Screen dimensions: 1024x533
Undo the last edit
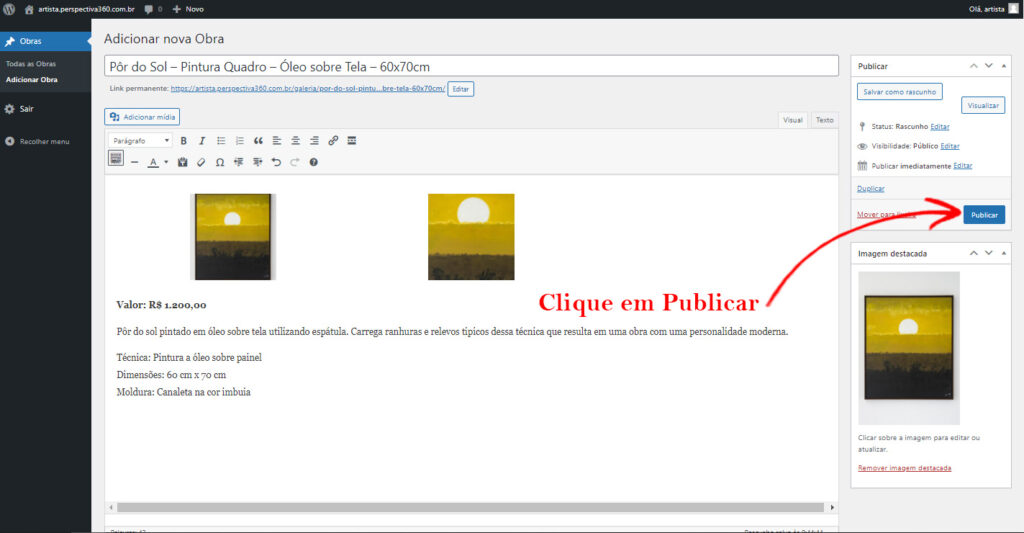tap(276, 162)
